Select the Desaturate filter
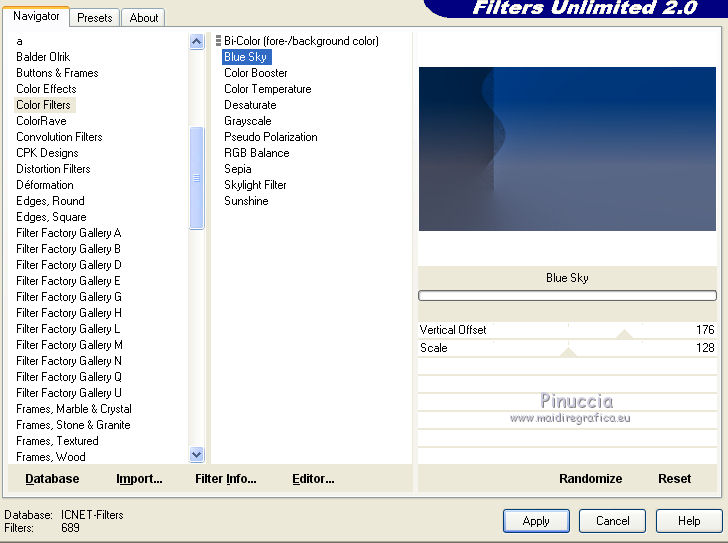 coord(250,105)
